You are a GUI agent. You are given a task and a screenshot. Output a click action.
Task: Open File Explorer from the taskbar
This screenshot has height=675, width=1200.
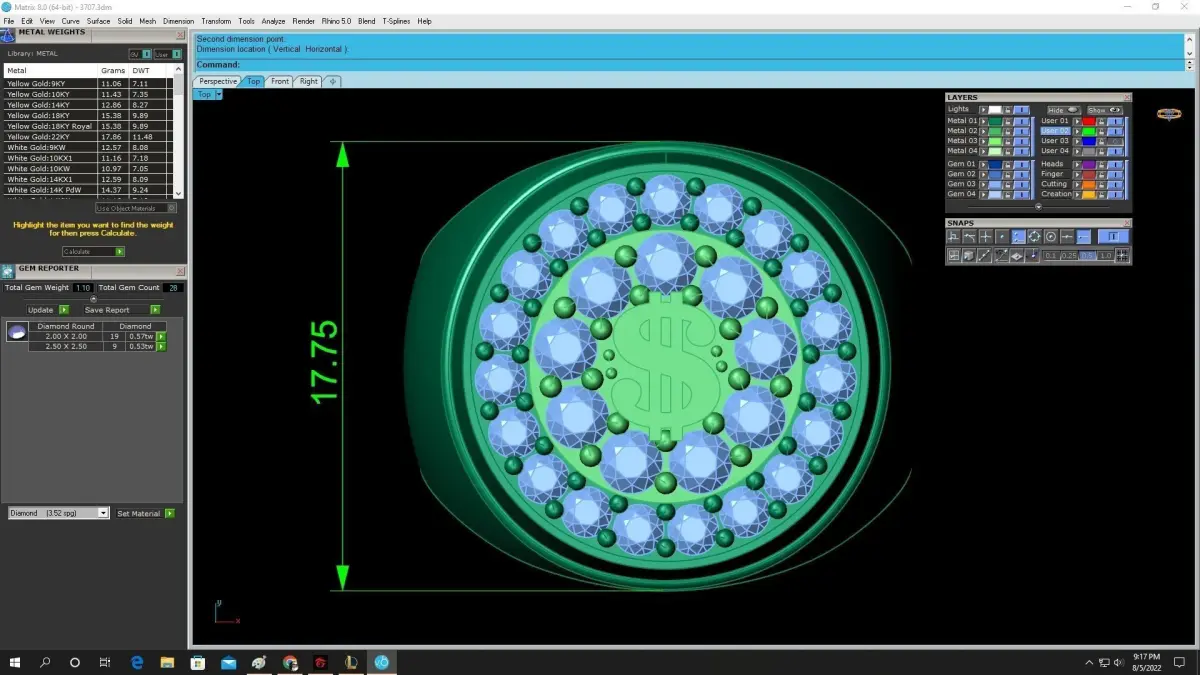point(167,662)
